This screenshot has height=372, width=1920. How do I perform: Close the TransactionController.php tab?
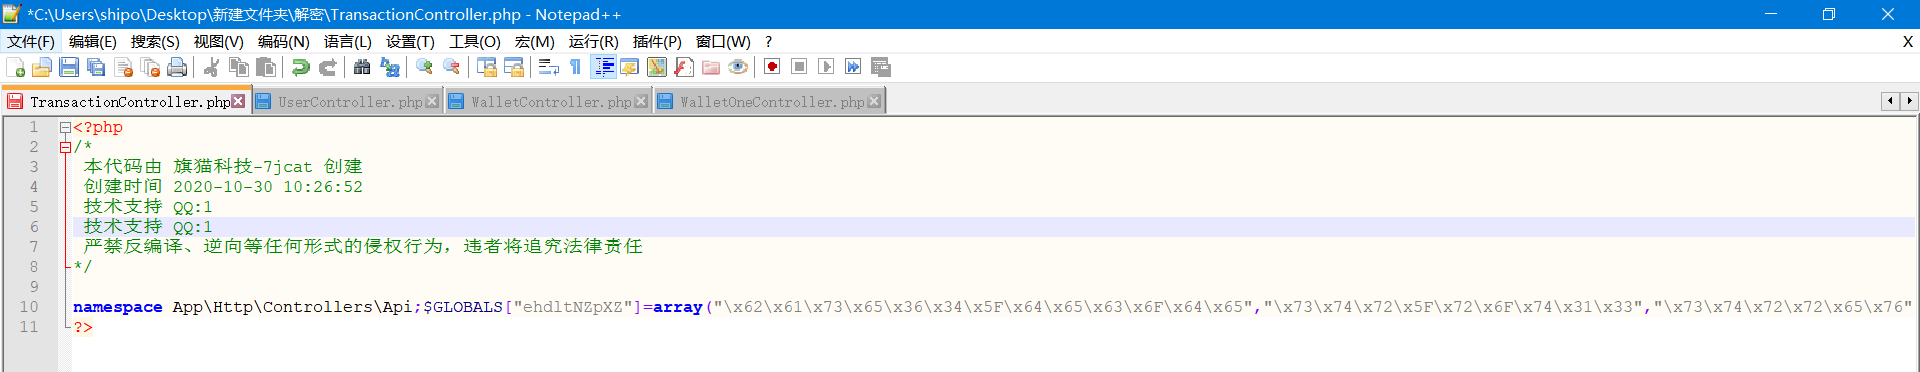click(x=238, y=101)
